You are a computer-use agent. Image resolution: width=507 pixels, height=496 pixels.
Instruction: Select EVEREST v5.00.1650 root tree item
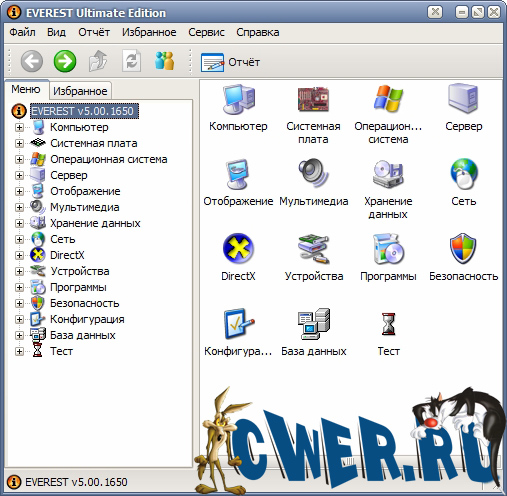pyautogui.click(x=84, y=111)
